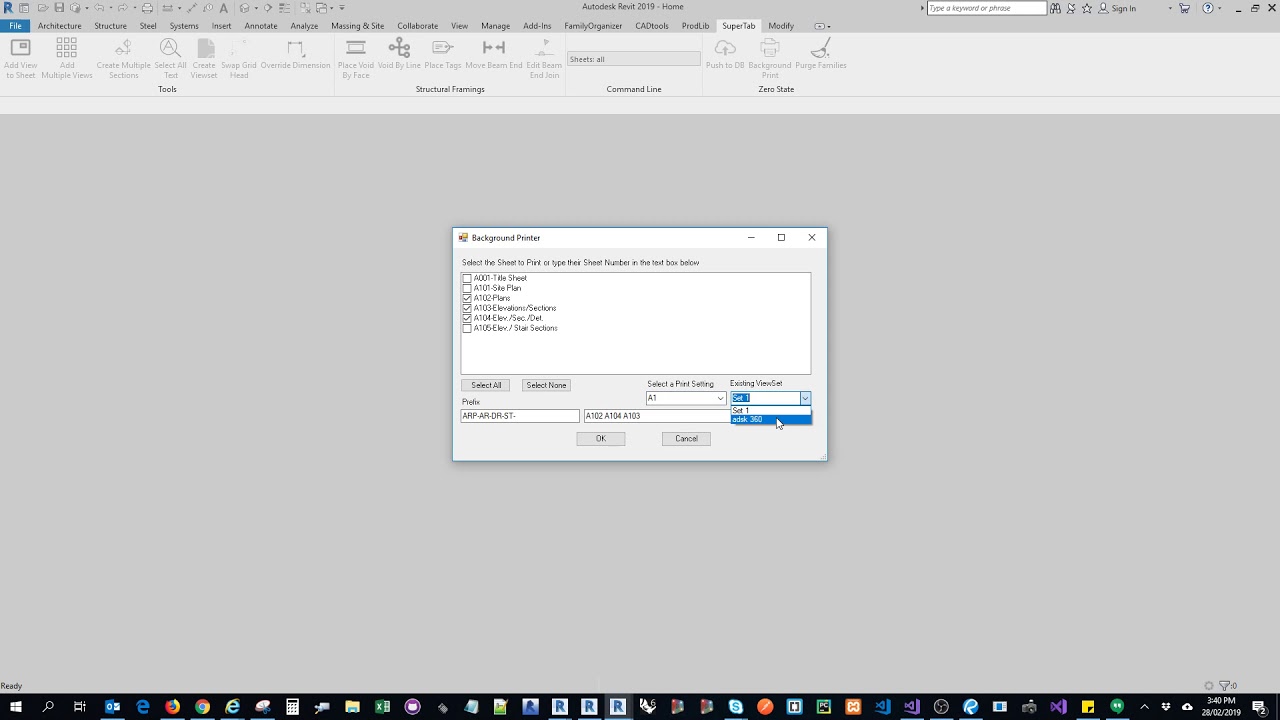Click the Push to DB cloud icon

coord(725,47)
